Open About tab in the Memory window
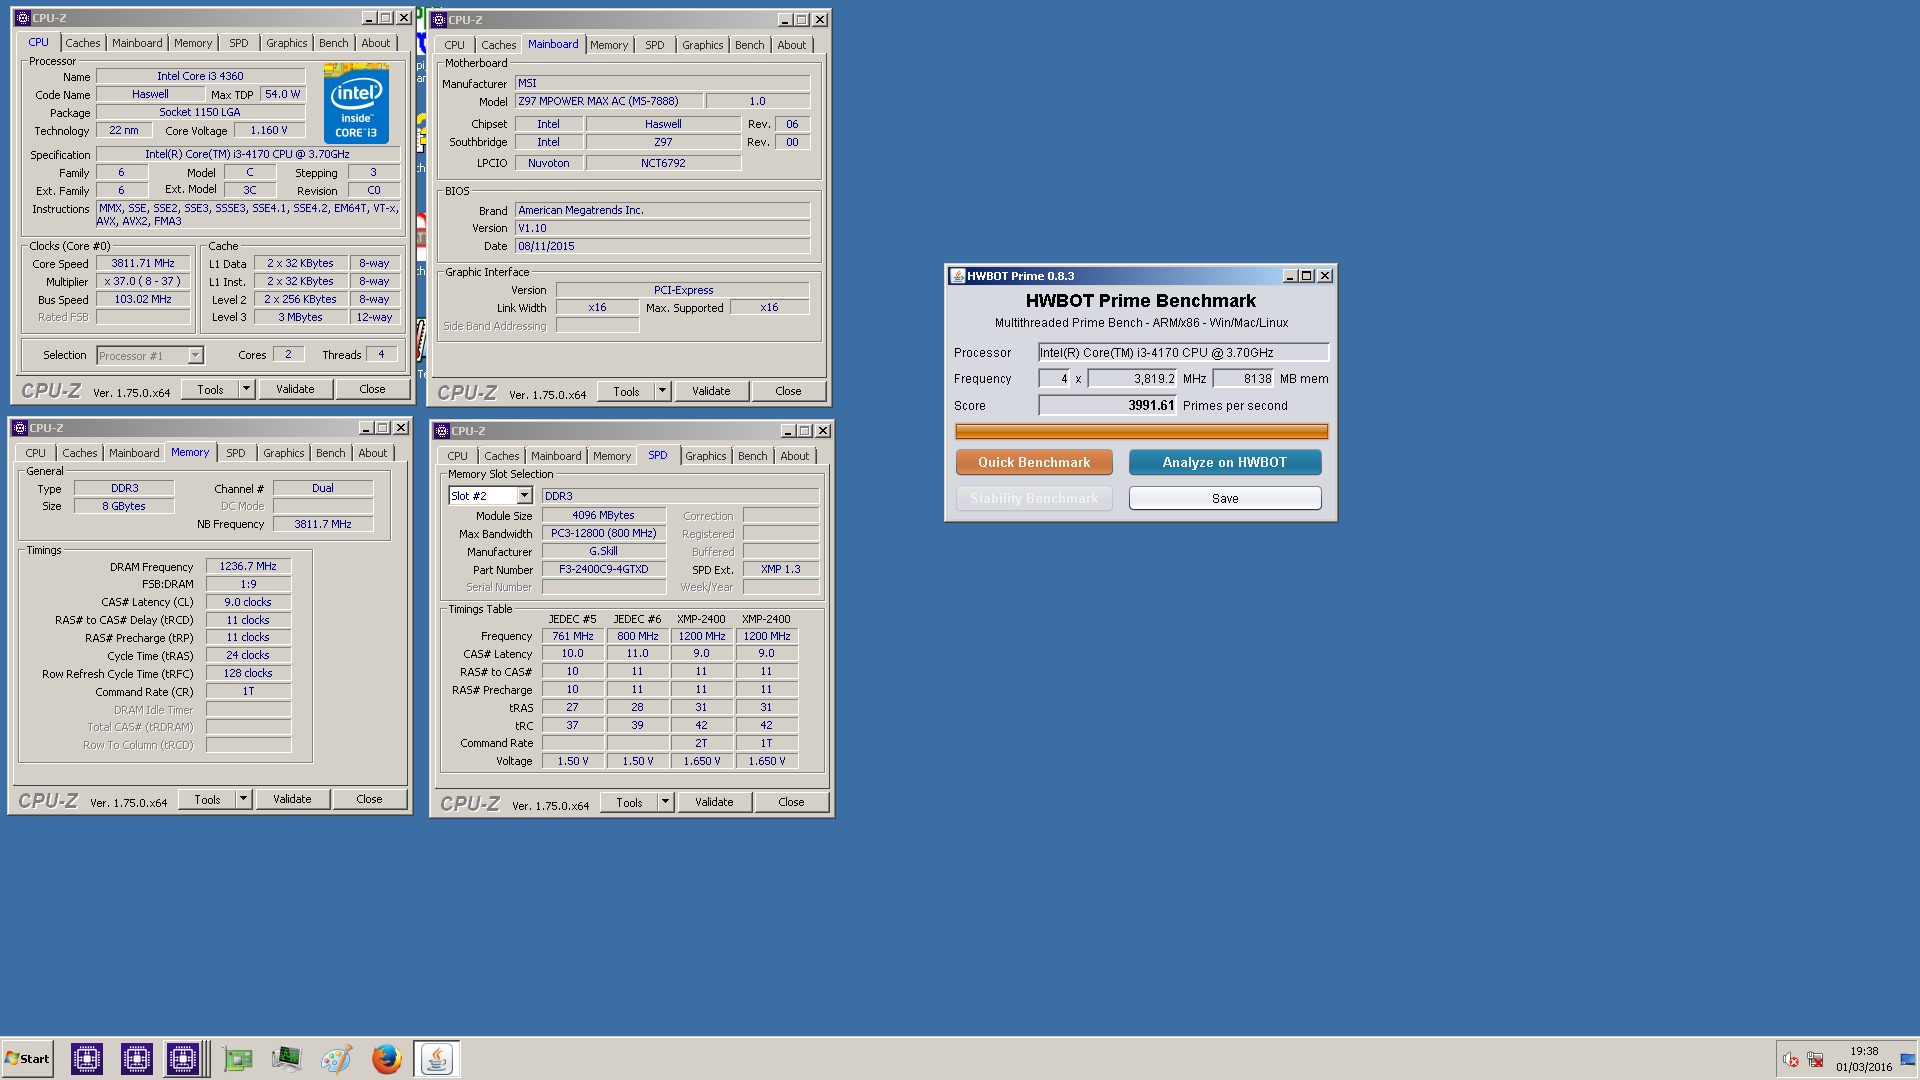1920x1080 pixels. pyautogui.click(x=373, y=453)
